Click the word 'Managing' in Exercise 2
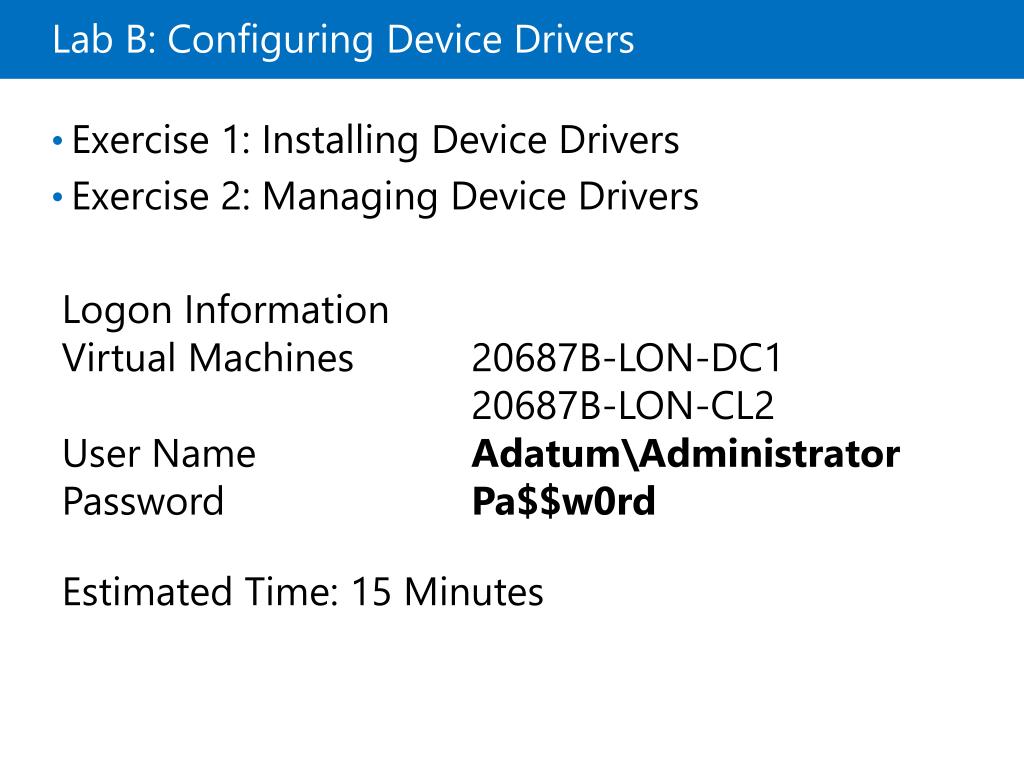The height and width of the screenshot is (768, 1024). tap(349, 197)
